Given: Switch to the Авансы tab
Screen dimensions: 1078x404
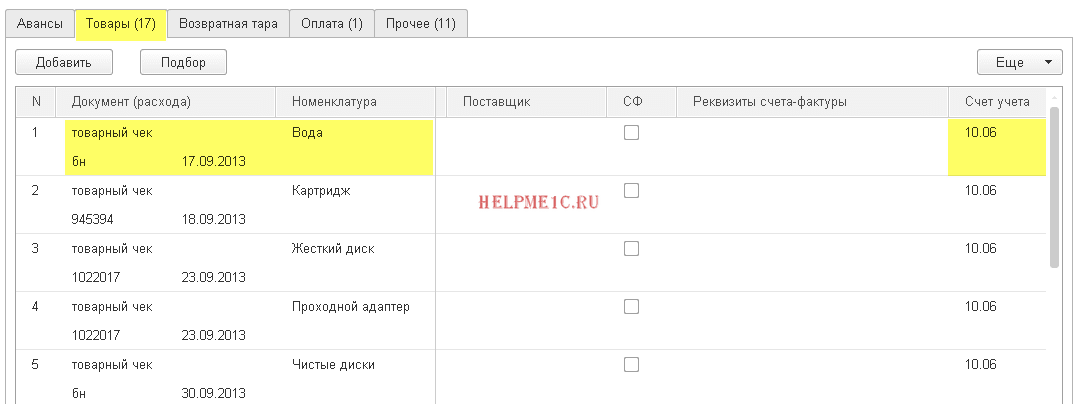Looking at the screenshot, I should (x=39, y=23).
